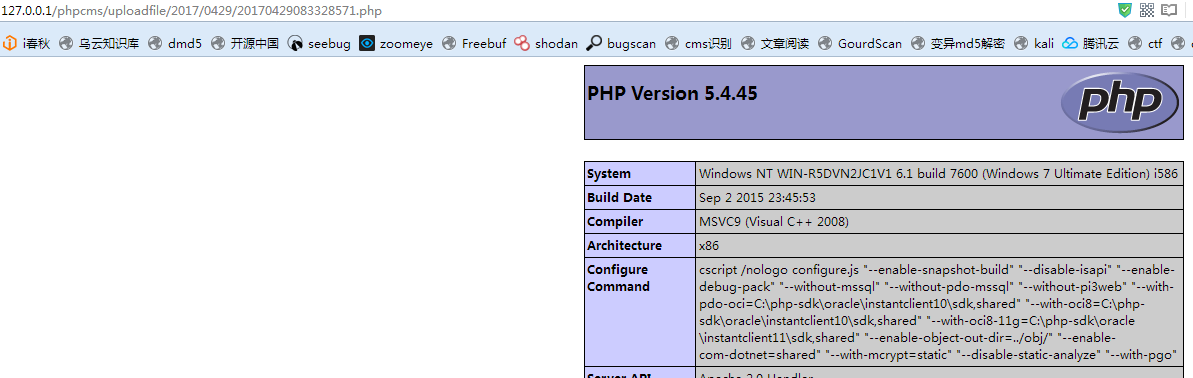Open the cms识别 bookmark

point(698,43)
